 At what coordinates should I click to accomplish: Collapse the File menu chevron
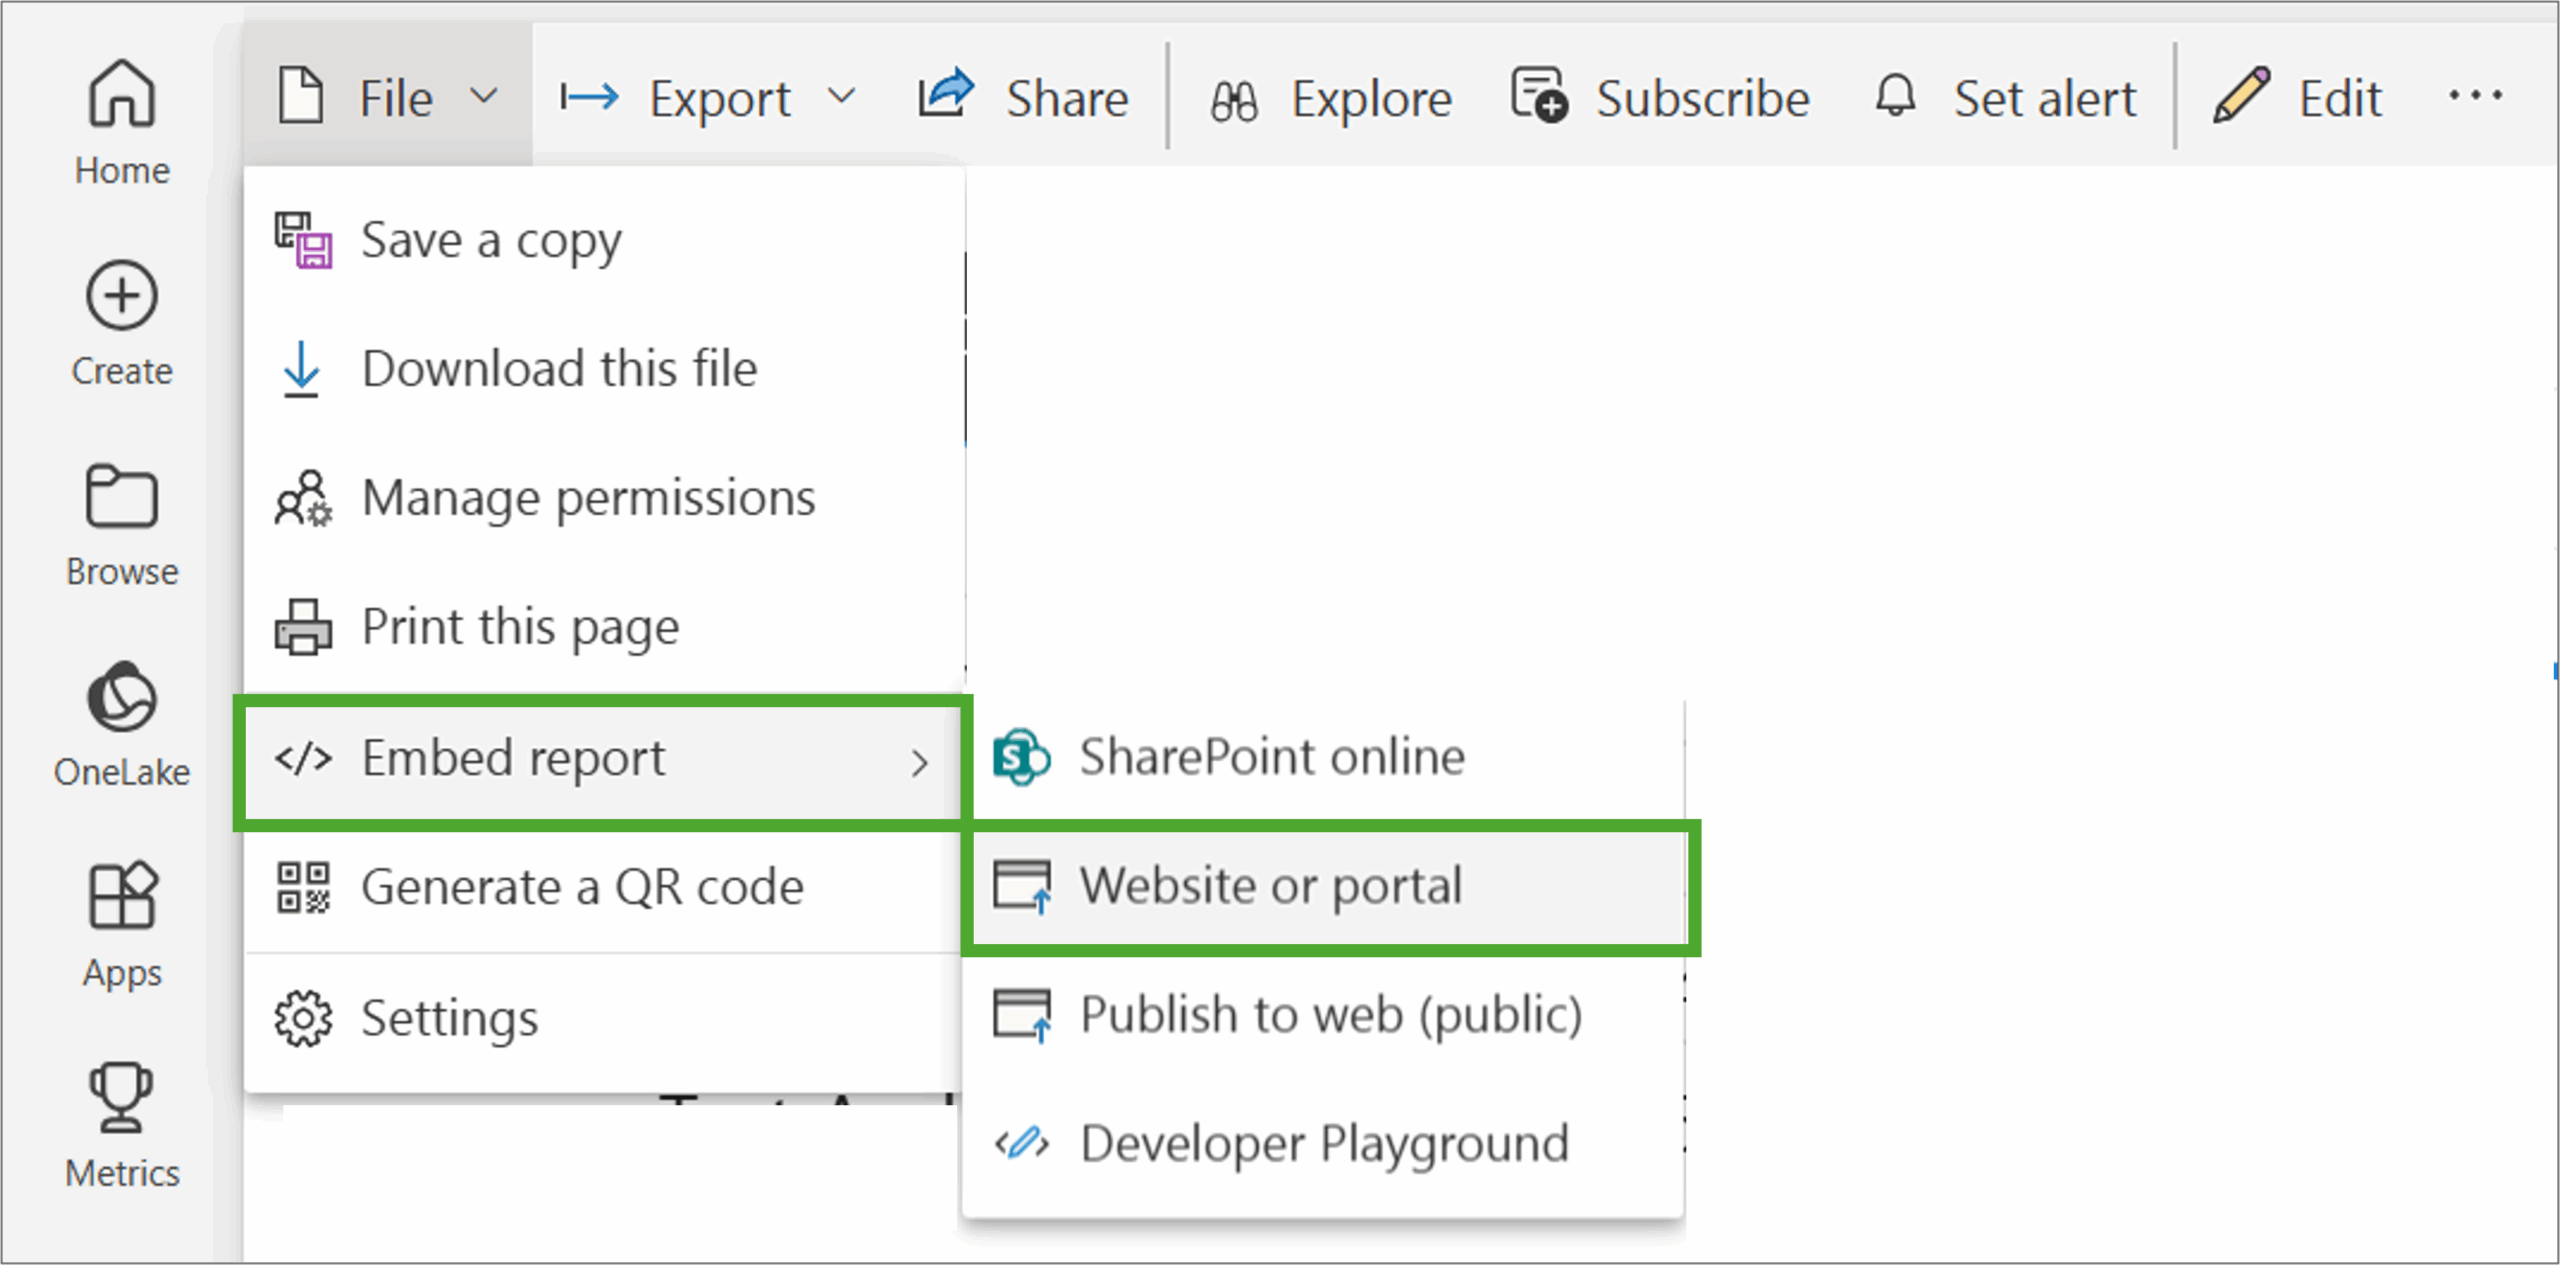[484, 97]
